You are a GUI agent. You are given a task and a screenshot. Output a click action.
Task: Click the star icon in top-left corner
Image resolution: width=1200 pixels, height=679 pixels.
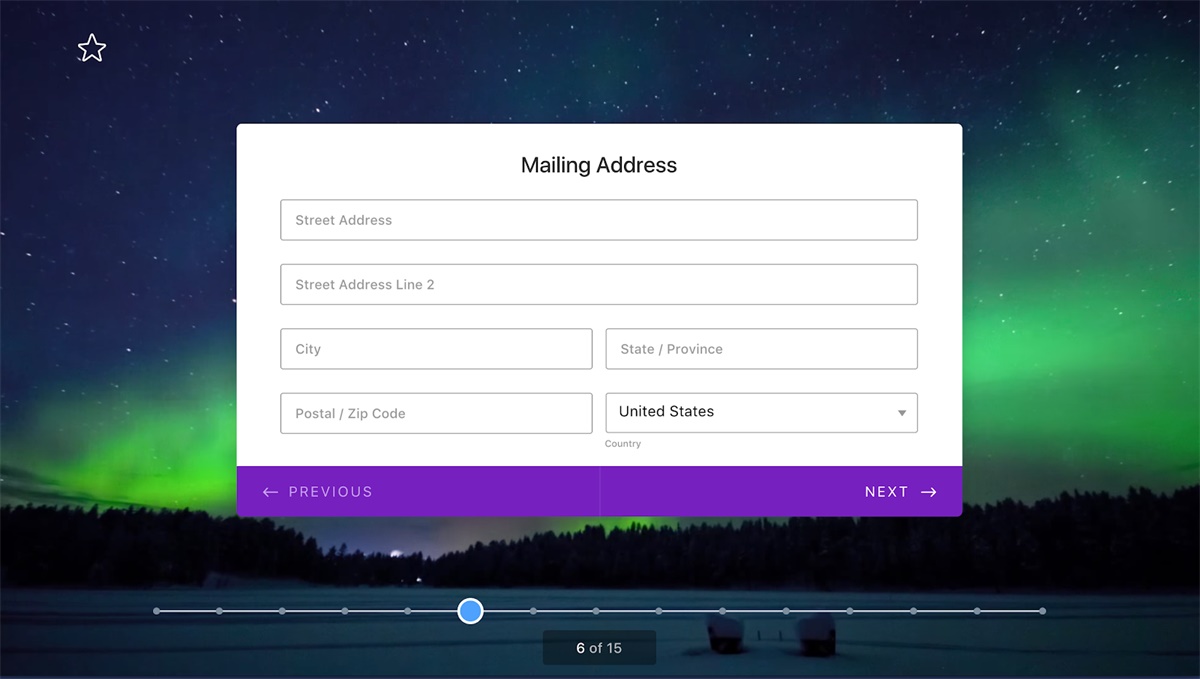[92, 48]
